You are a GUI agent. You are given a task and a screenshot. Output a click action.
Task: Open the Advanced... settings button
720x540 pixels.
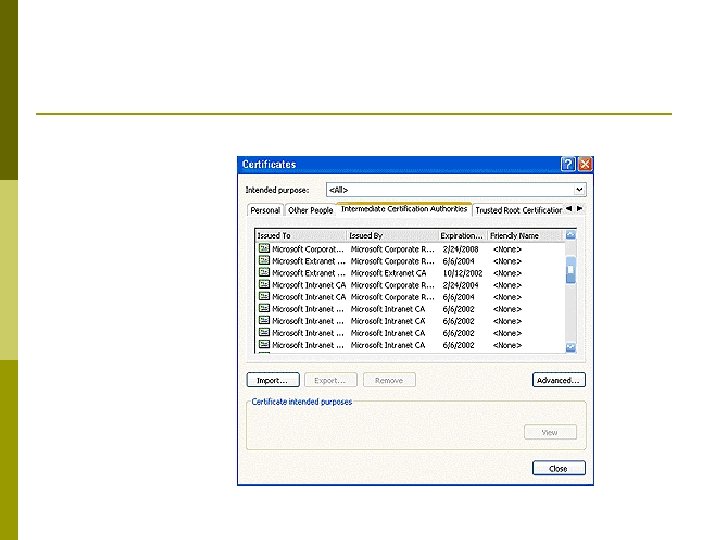(558, 380)
